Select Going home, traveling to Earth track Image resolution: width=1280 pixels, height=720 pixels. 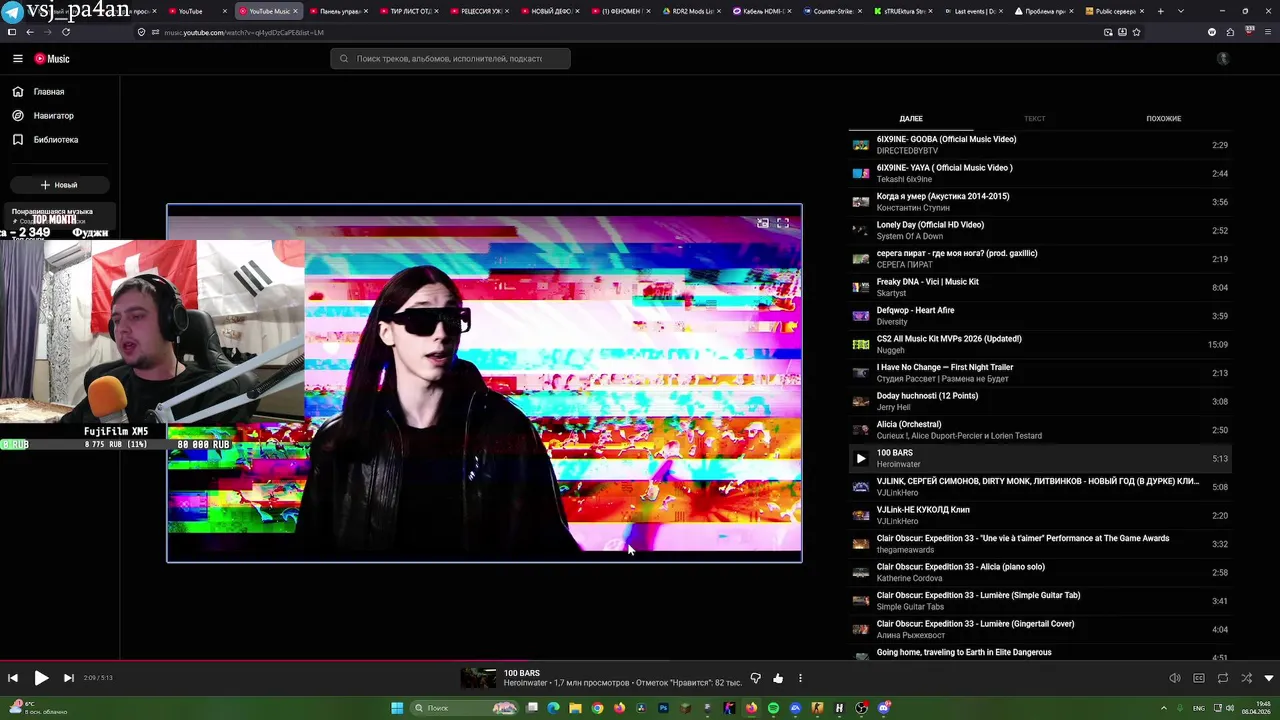tap(1040, 654)
